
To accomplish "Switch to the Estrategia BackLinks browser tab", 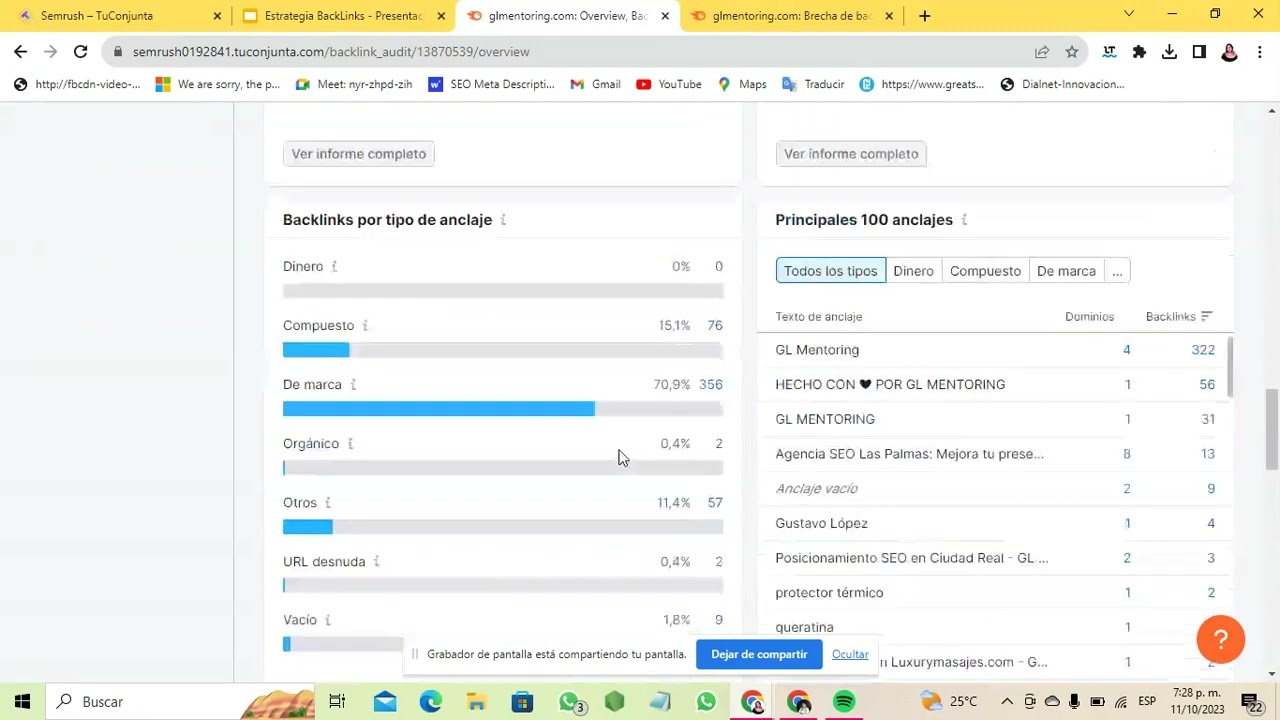I will coord(343,16).
